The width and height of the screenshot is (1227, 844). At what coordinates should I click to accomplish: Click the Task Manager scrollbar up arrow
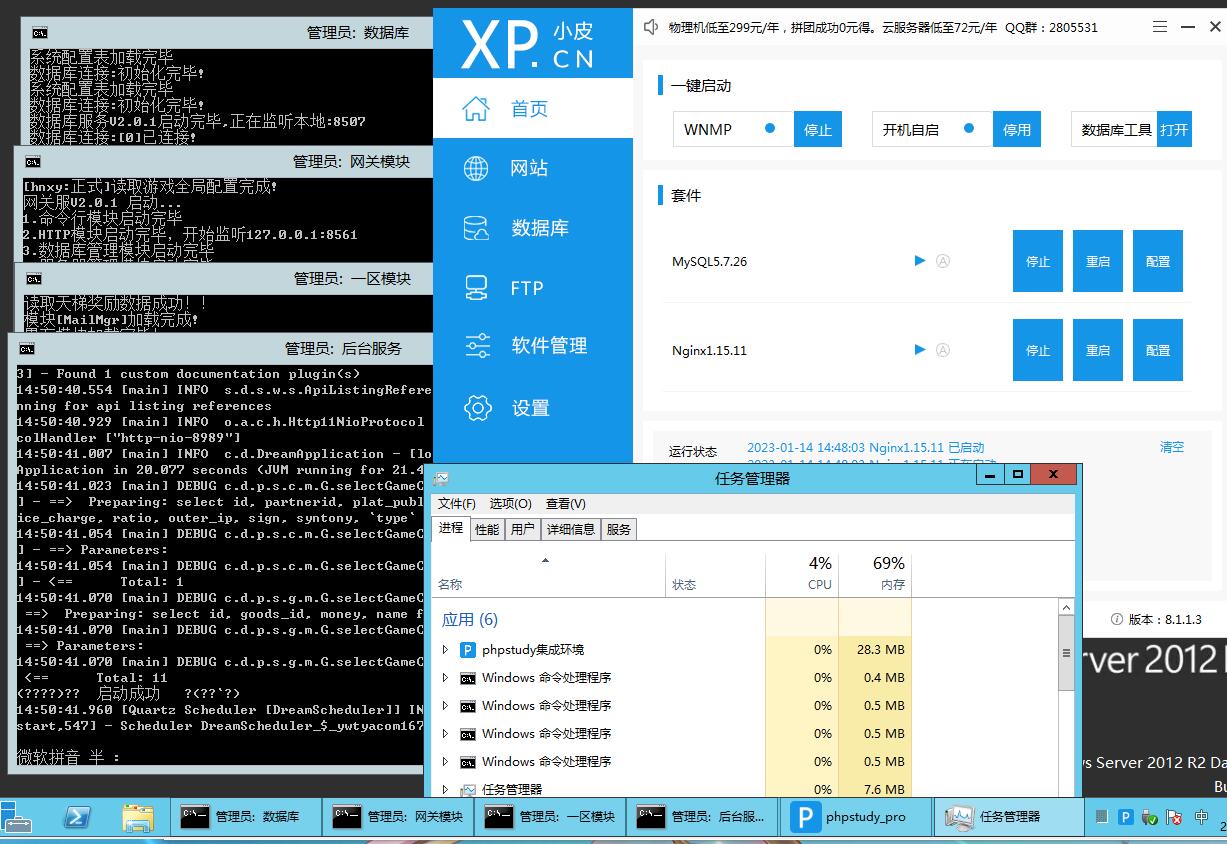tap(1067, 608)
